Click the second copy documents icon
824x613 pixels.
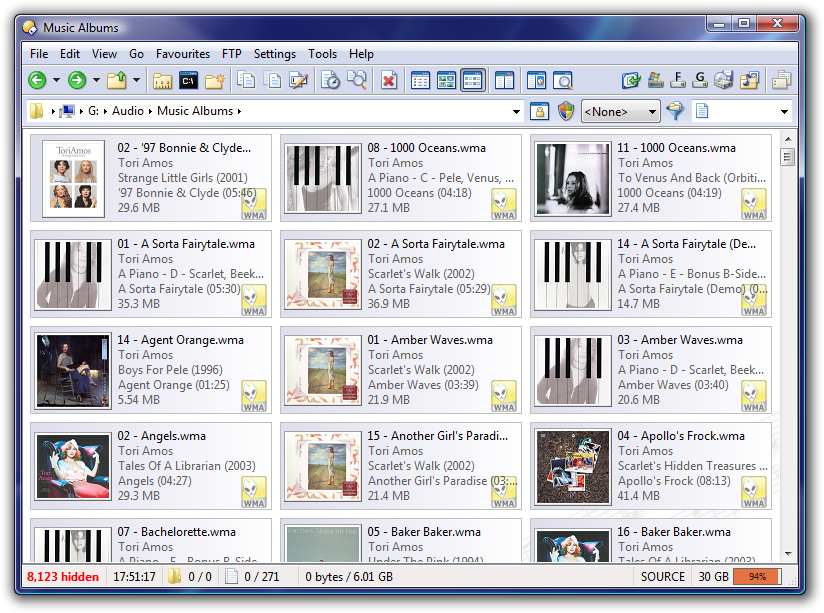272,80
